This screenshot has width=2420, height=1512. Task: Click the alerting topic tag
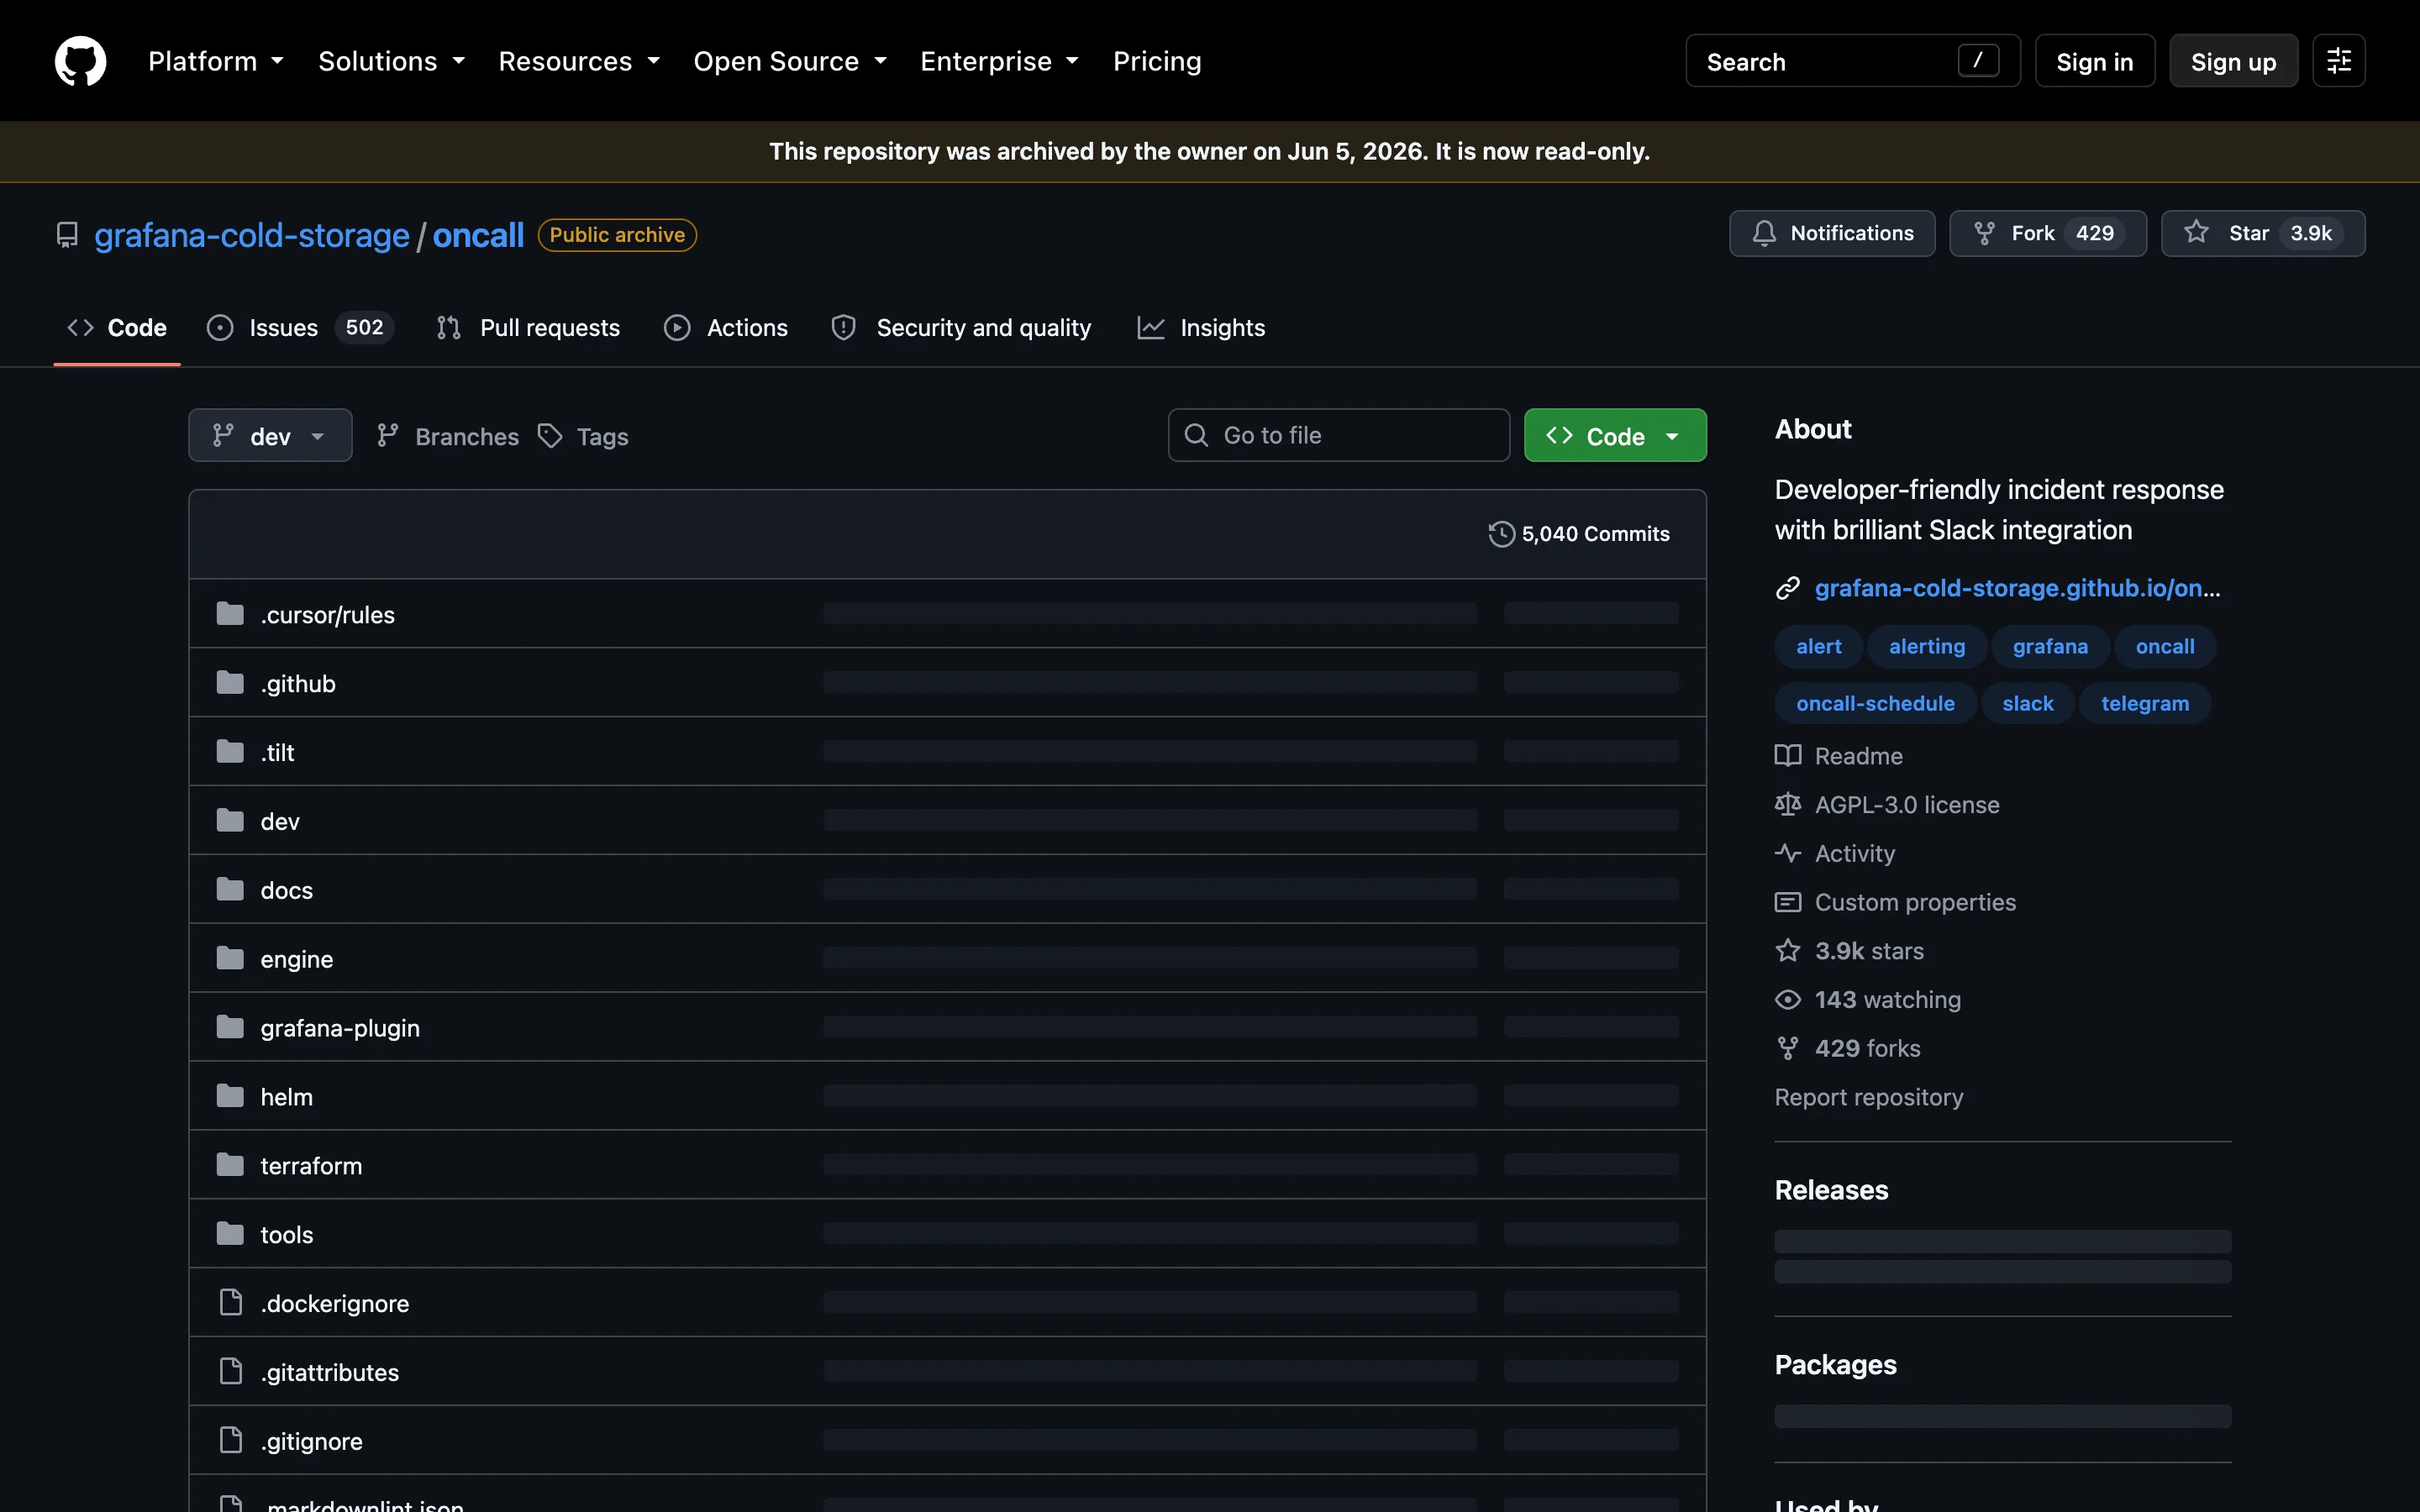pyautogui.click(x=1927, y=646)
